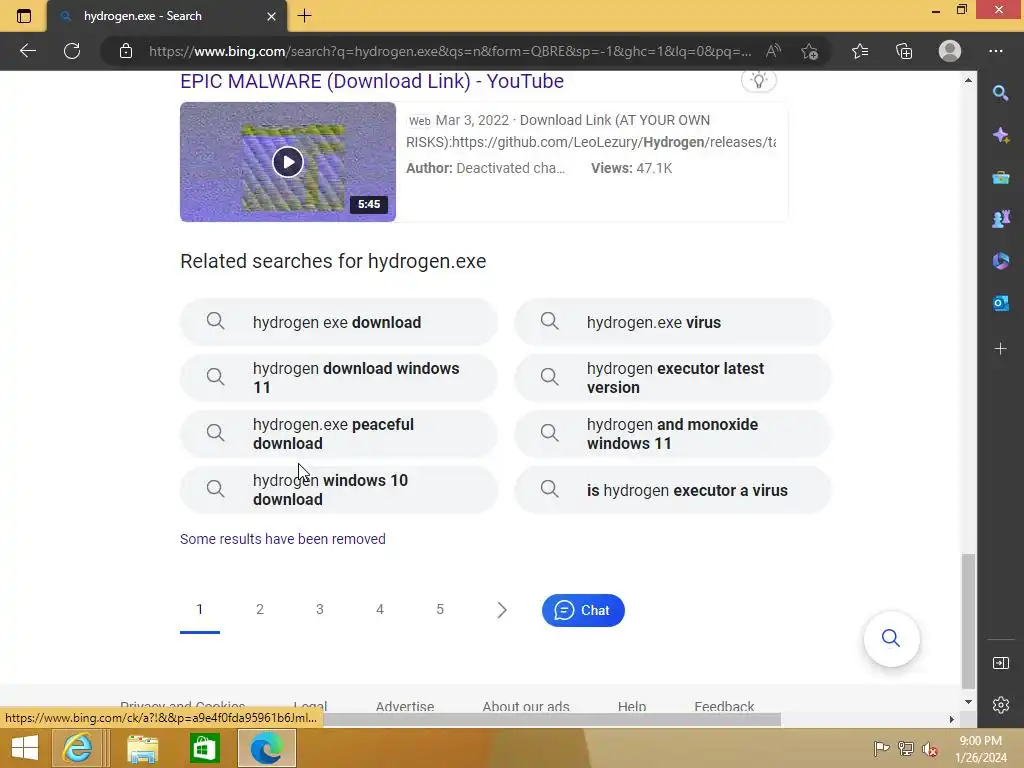1024x768 pixels.
Task: Open the Copilot sparkle sidebar icon
Action: [x=1000, y=135]
